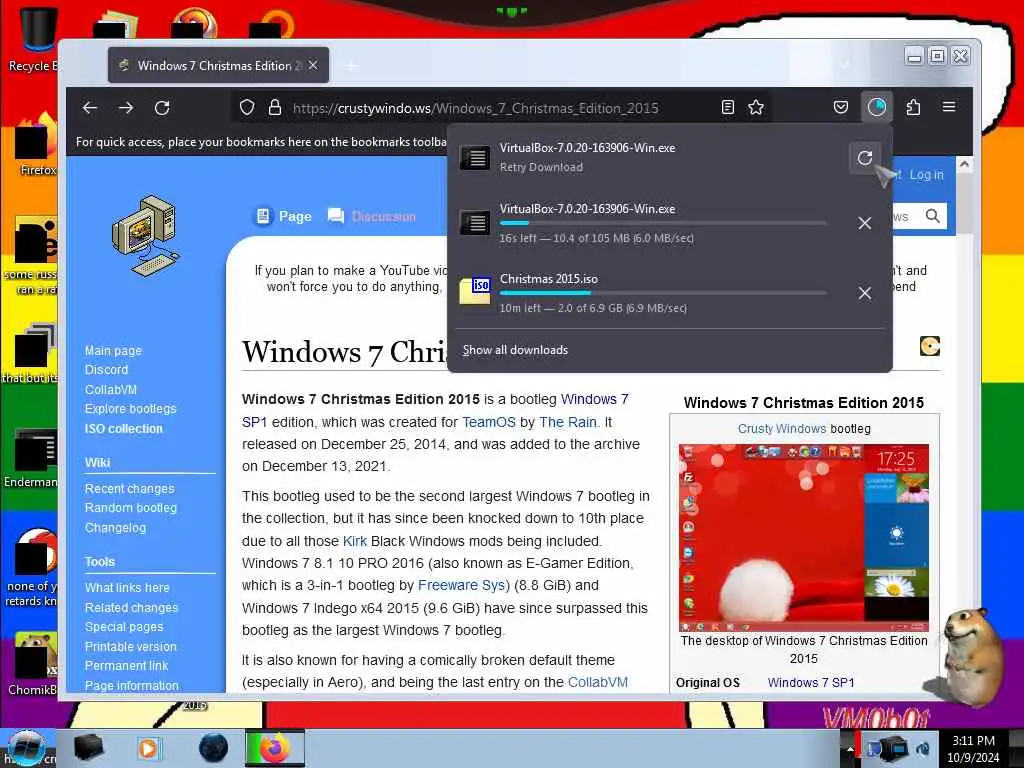Viewport: 1024px width, 768px height.
Task: Open Windows 7 SP1 infobox link
Action: (x=811, y=682)
